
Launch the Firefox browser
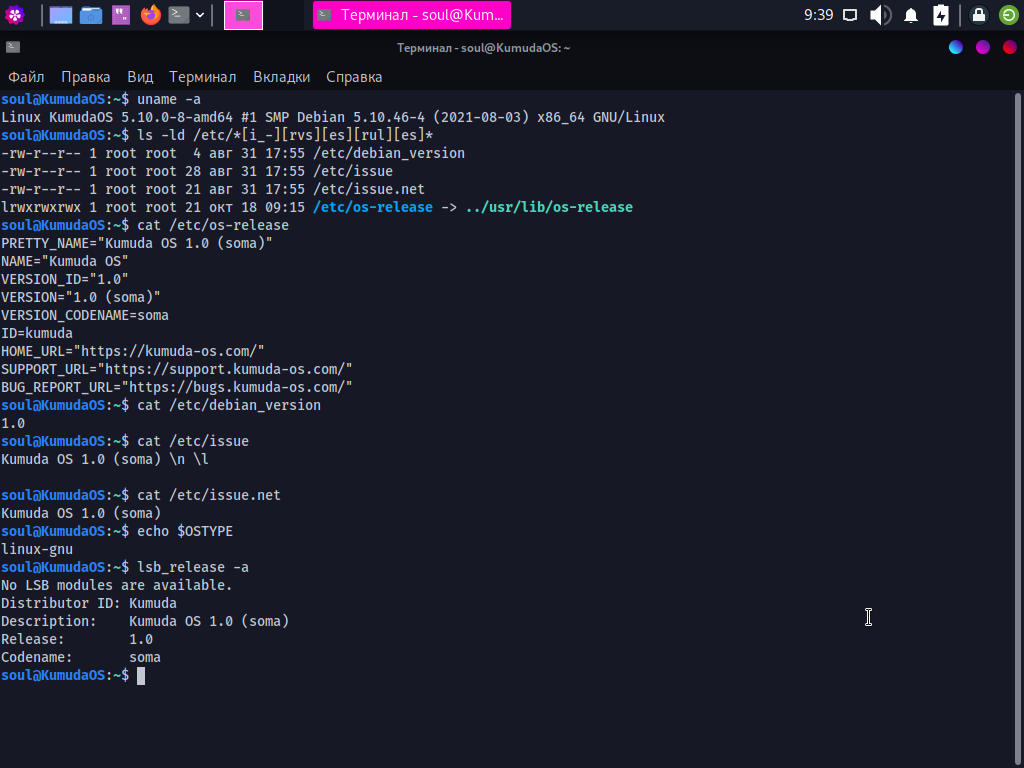tap(151, 14)
